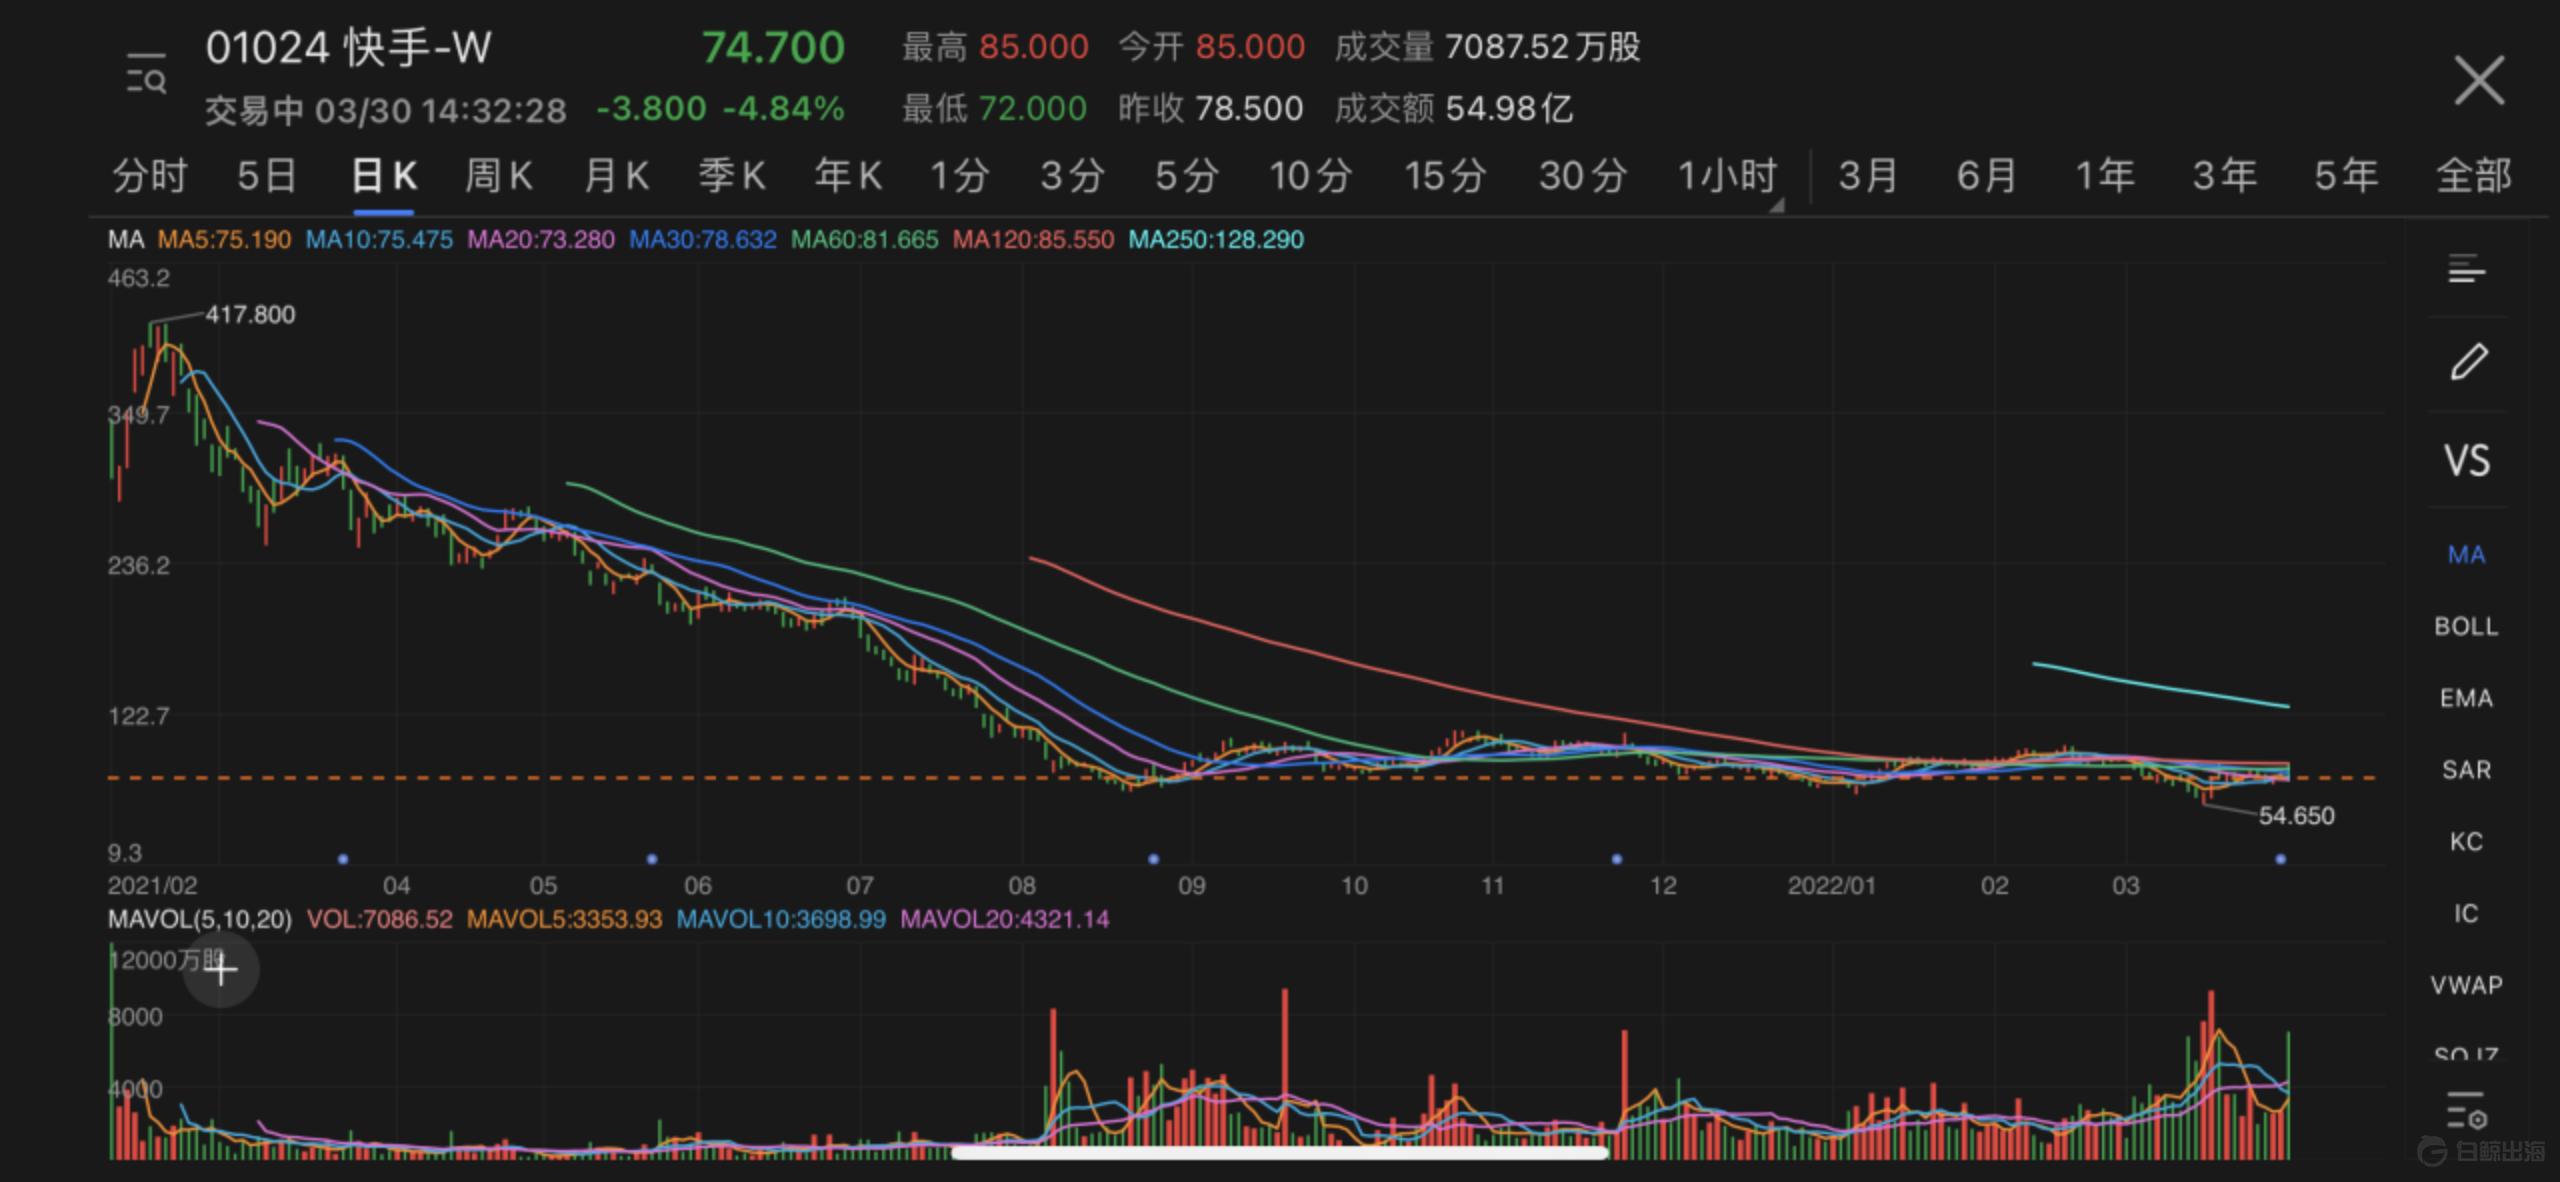Viewport: 2560px width, 1182px height.
Task: Enable the BOLL indicator overlay
Action: (x=2466, y=627)
